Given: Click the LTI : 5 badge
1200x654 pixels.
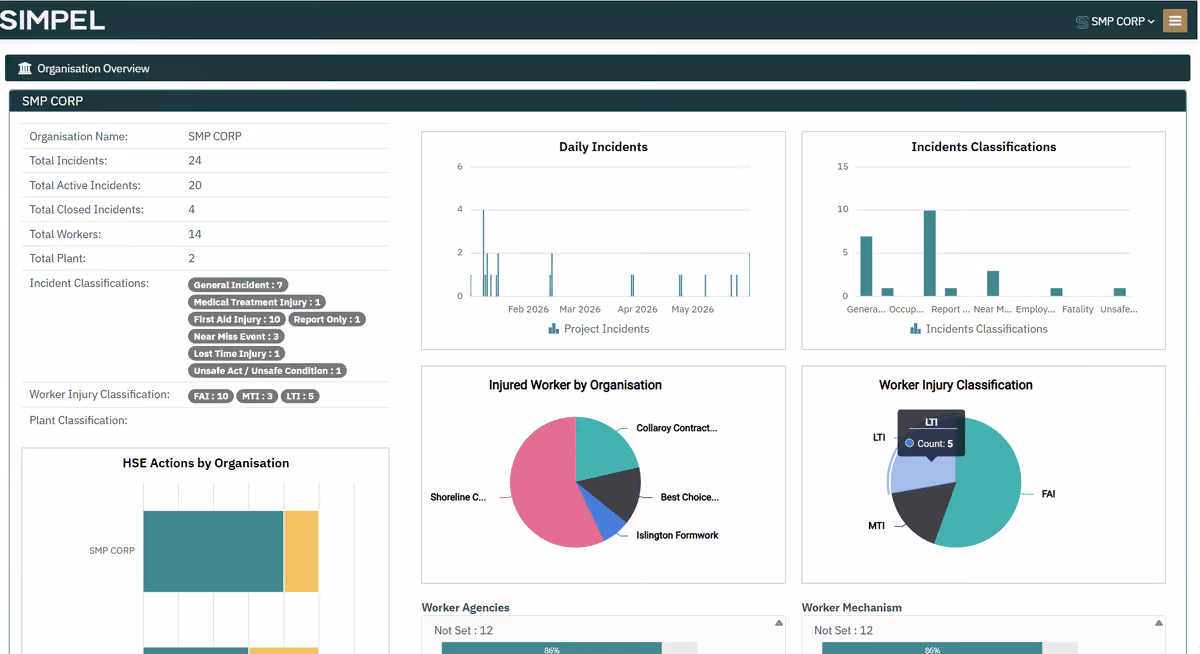Looking at the screenshot, I should pos(300,396).
